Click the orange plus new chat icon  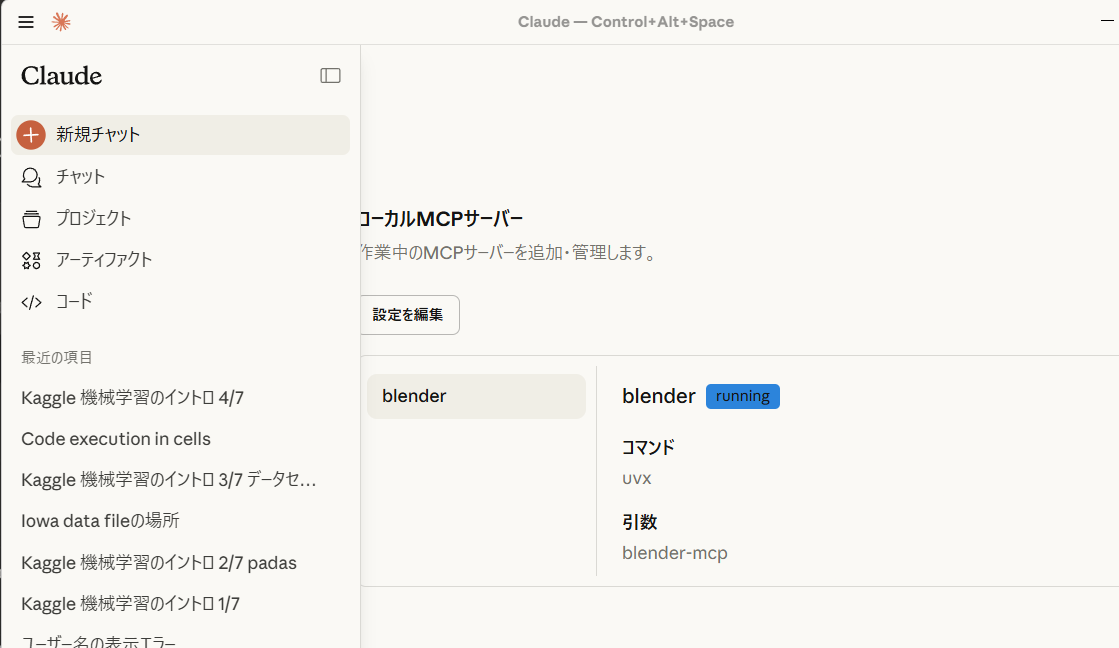coord(31,135)
